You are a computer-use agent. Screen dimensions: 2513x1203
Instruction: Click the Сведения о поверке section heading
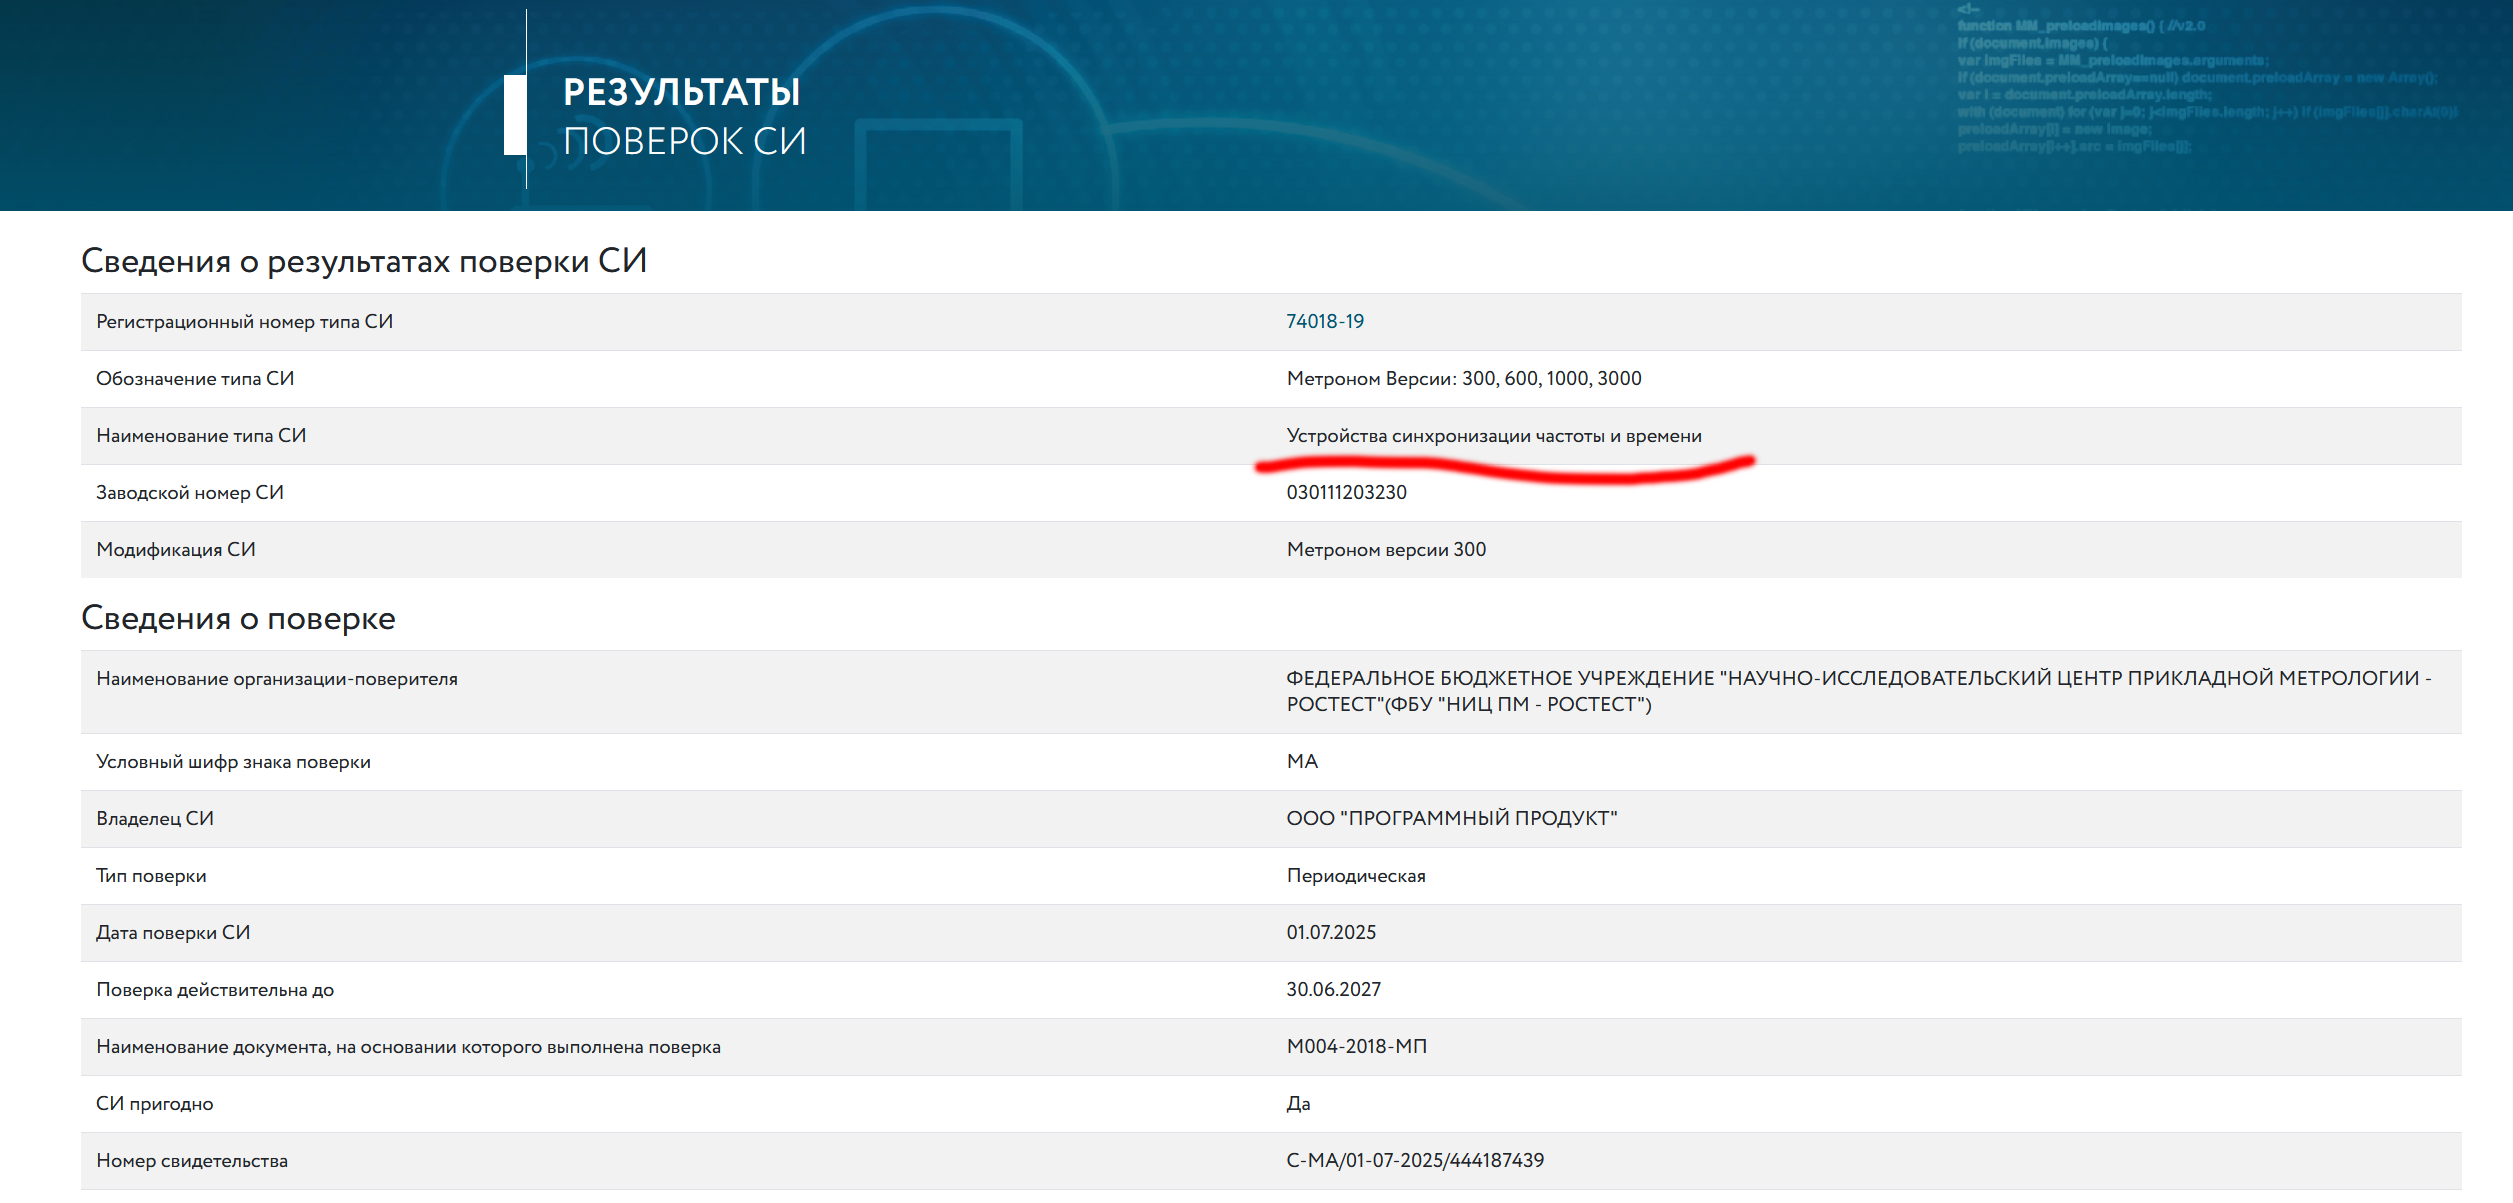point(238,618)
